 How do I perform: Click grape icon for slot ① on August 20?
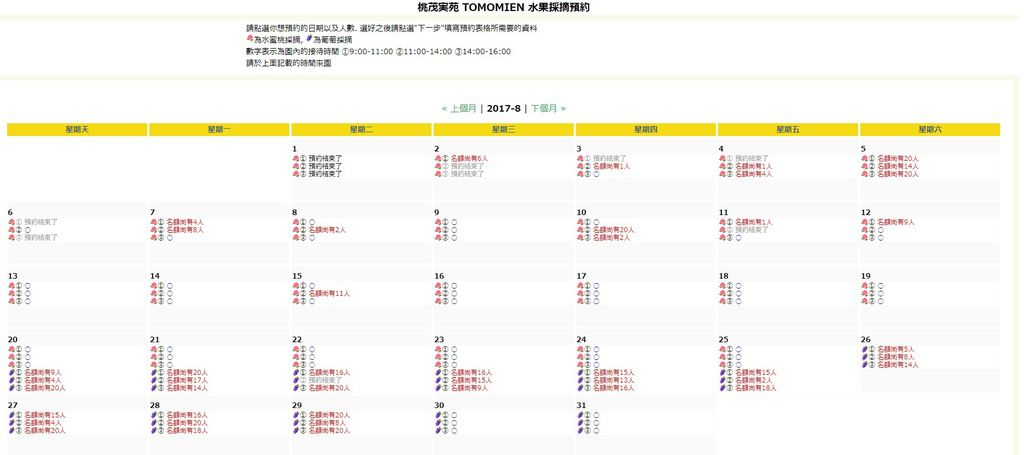tap(11, 373)
